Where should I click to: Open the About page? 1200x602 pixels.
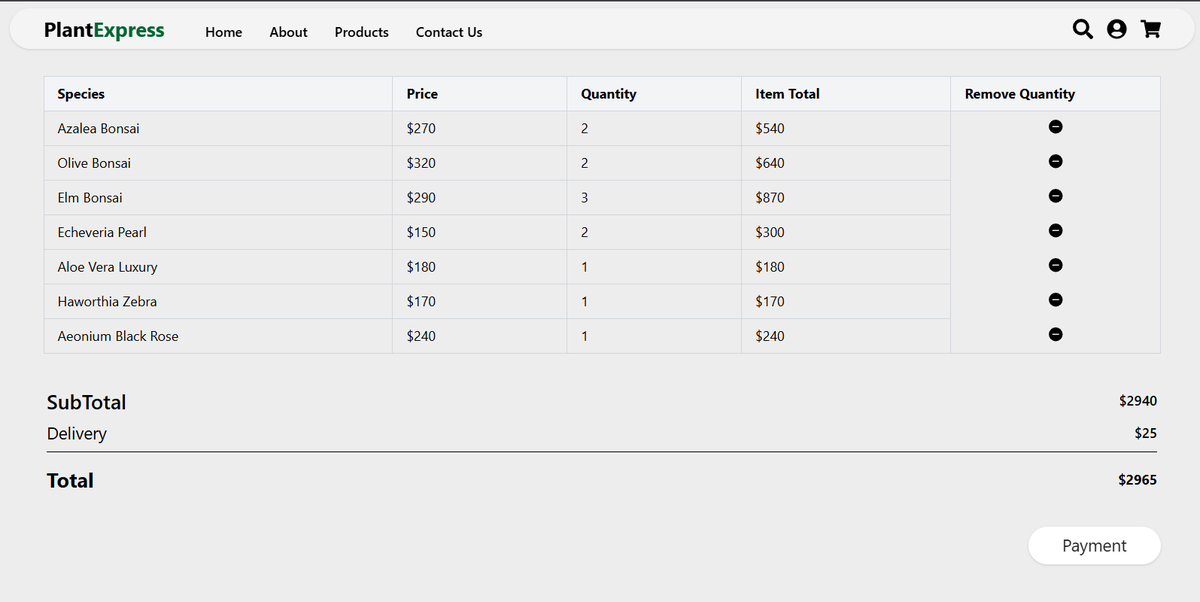pyautogui.click(x=288, y=32)
